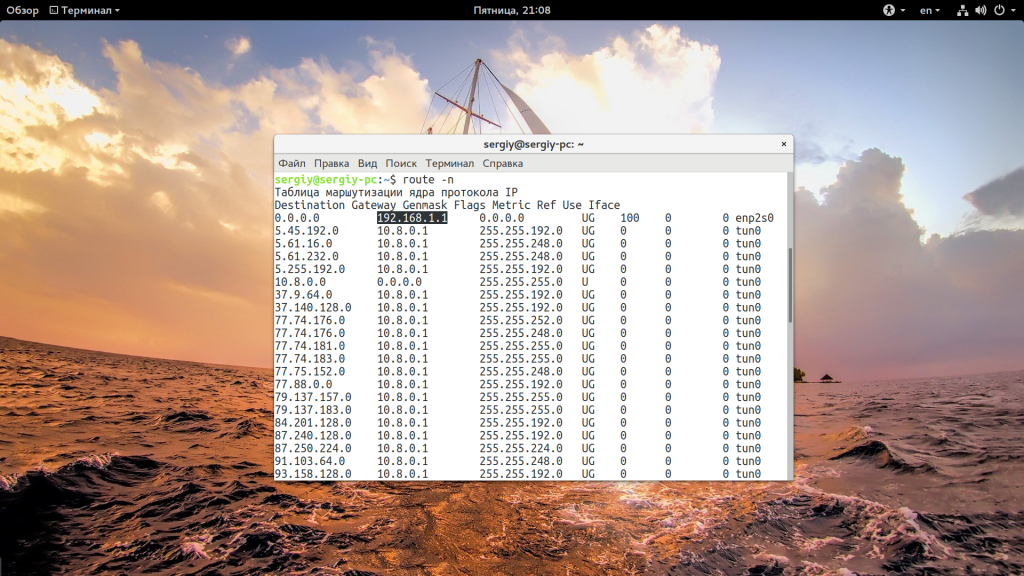The height and width of the screenshot is (576, 1024).
Task: Close the terminal window
Action: click(x=784, y=144)
